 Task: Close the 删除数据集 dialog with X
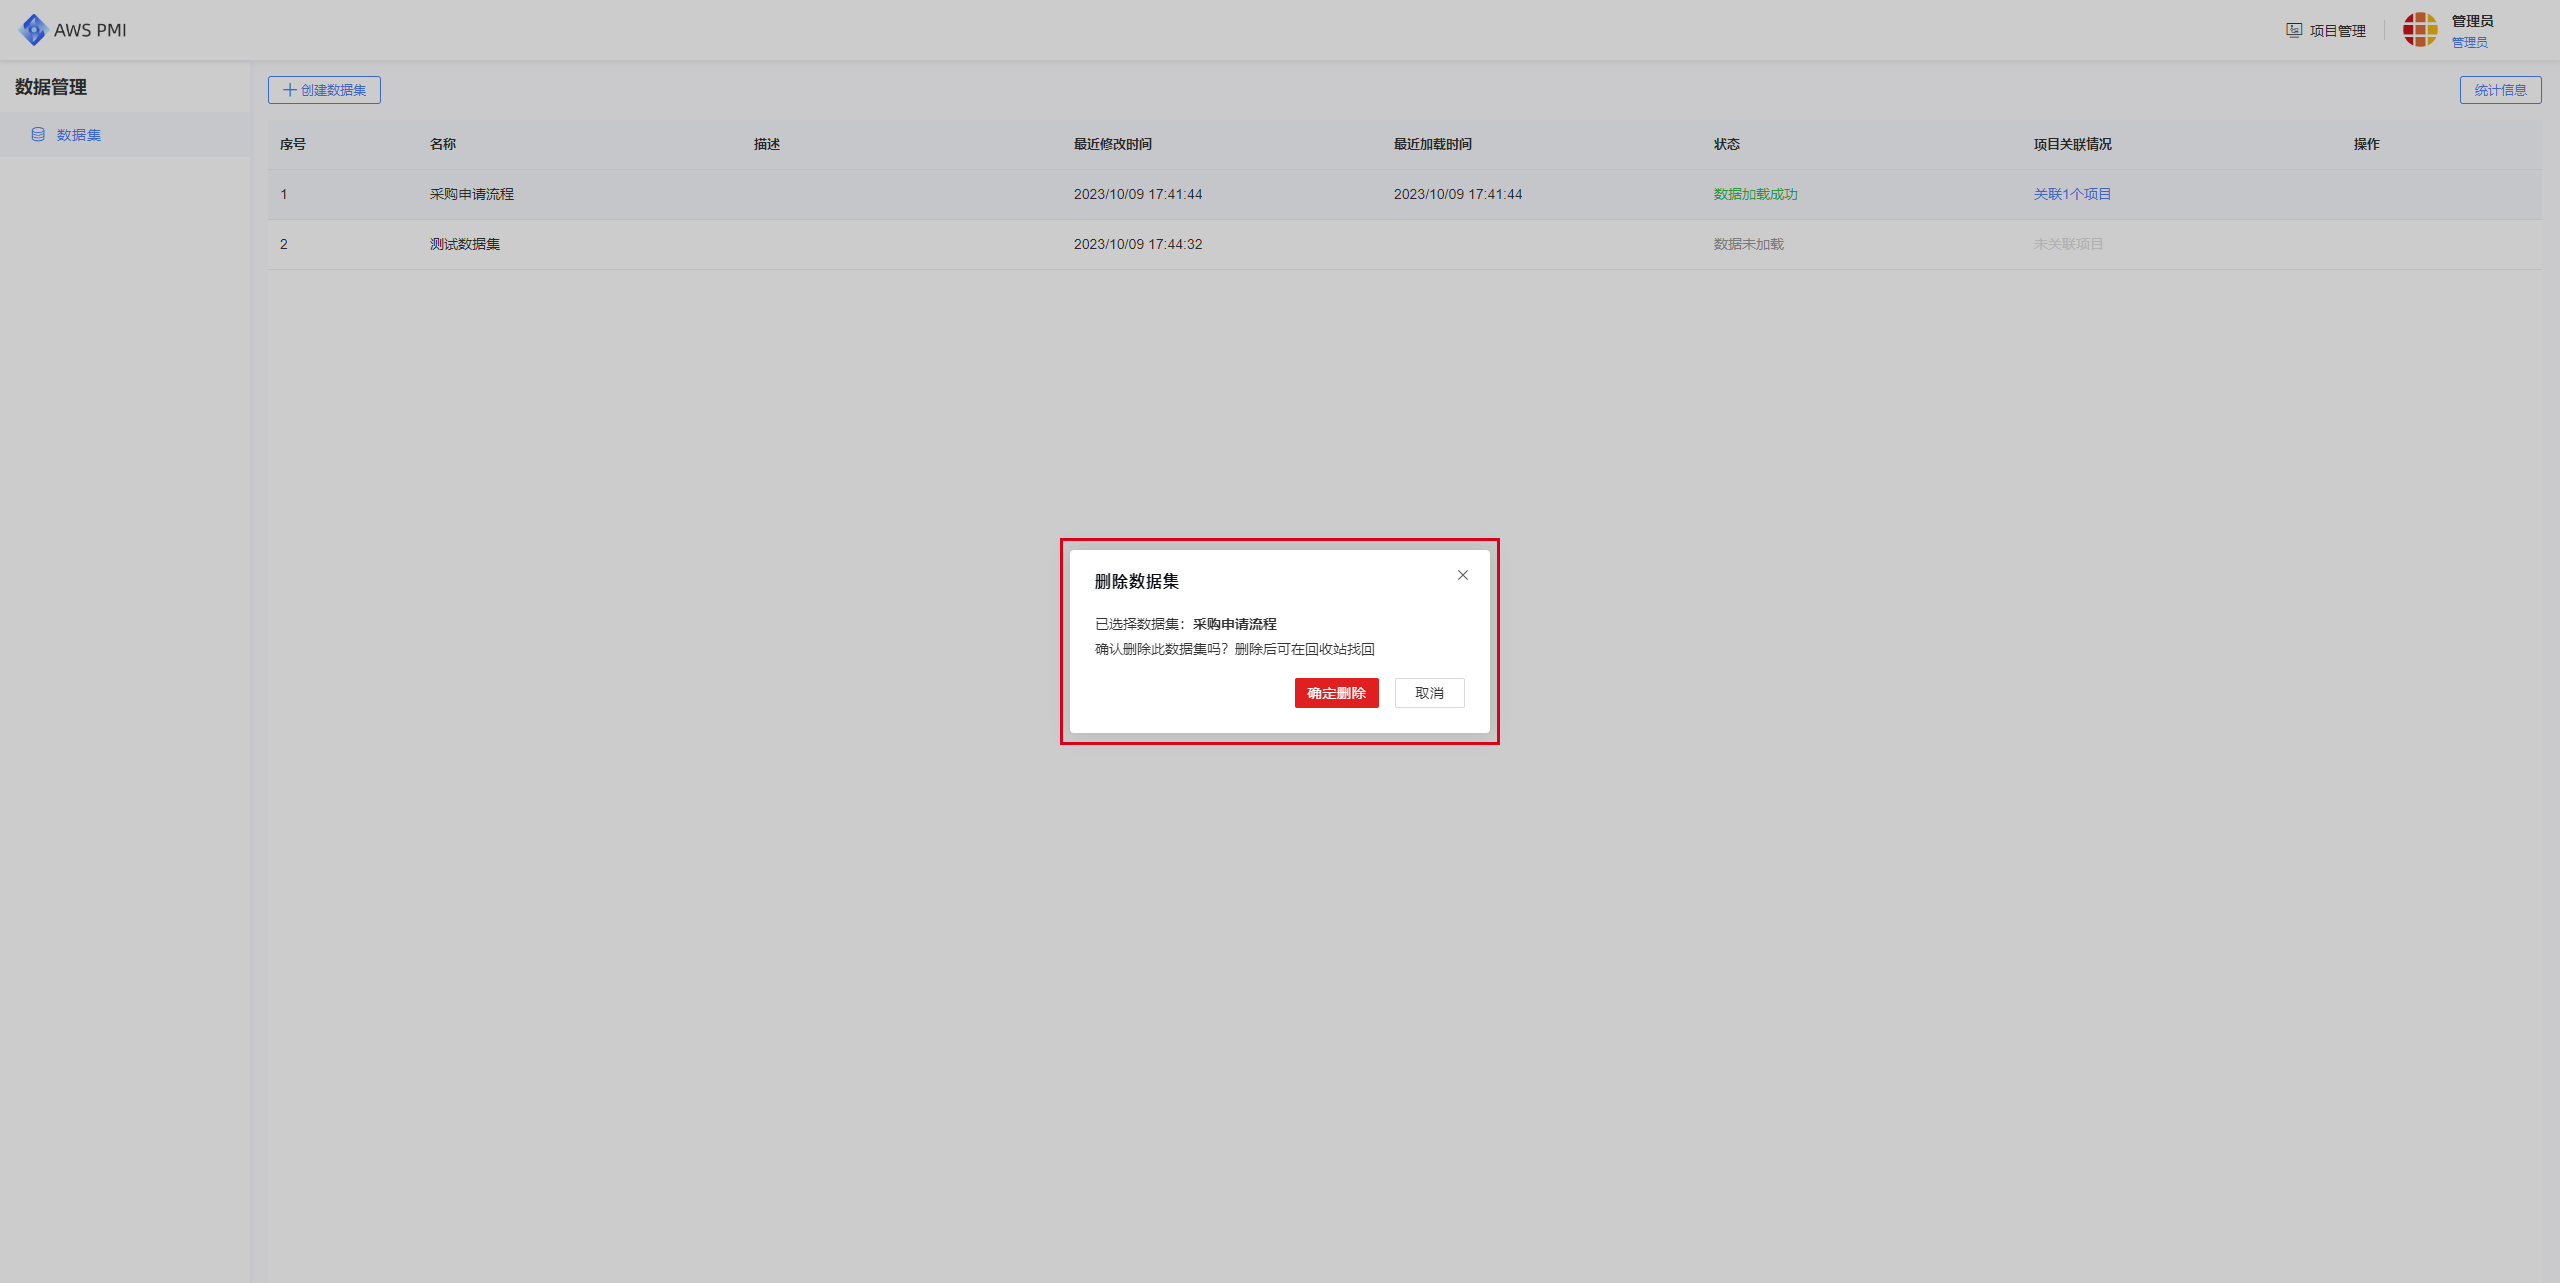[x=1462, y=575]
